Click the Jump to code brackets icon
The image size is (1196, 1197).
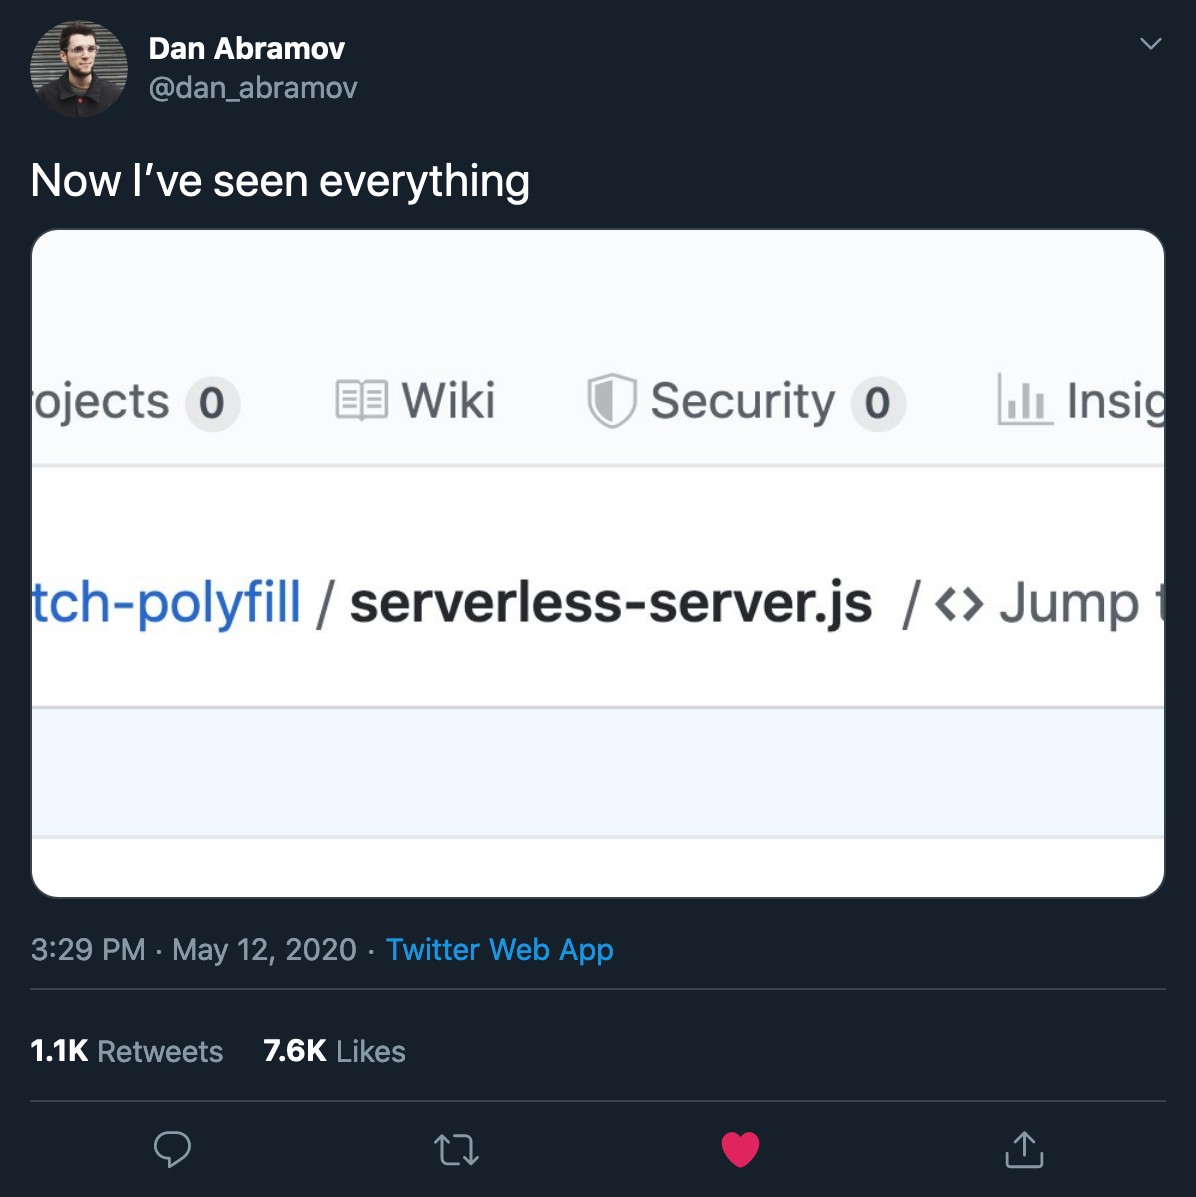959,604
